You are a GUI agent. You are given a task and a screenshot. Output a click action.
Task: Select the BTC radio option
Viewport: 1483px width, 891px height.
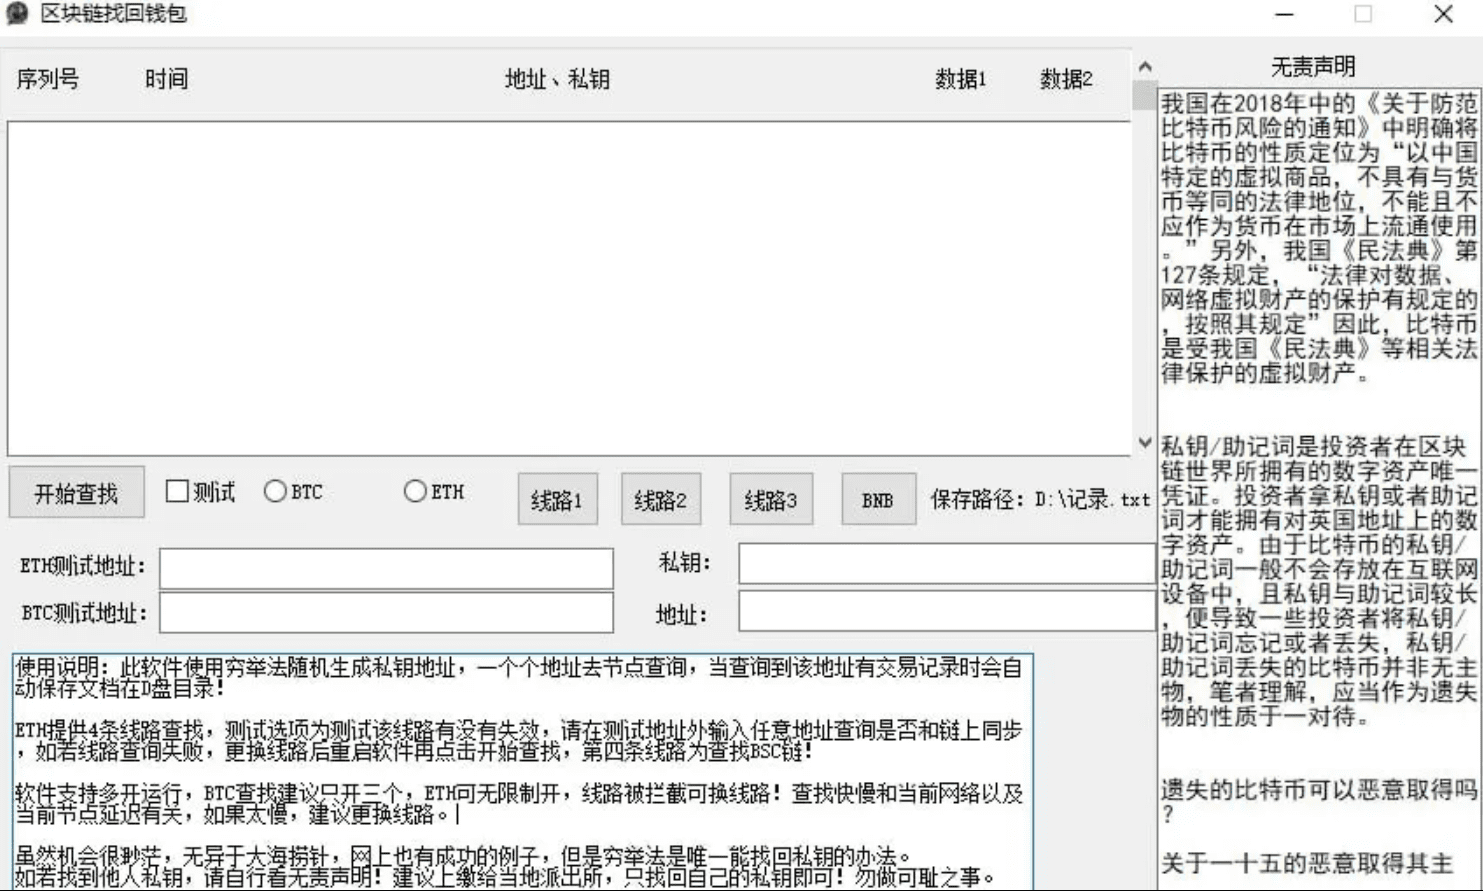(275, 491)
